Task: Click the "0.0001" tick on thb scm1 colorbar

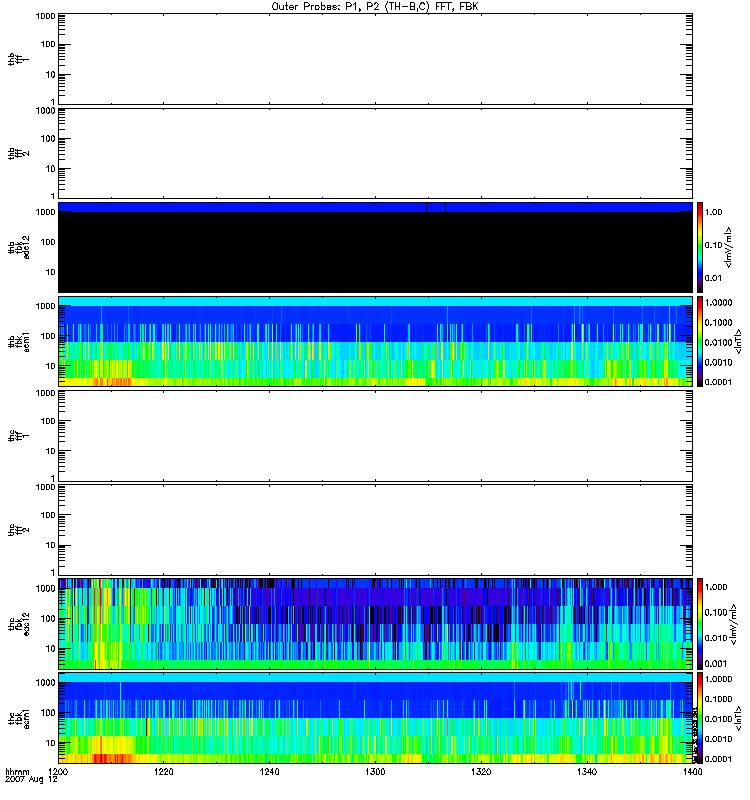Action: coord(718,382)
